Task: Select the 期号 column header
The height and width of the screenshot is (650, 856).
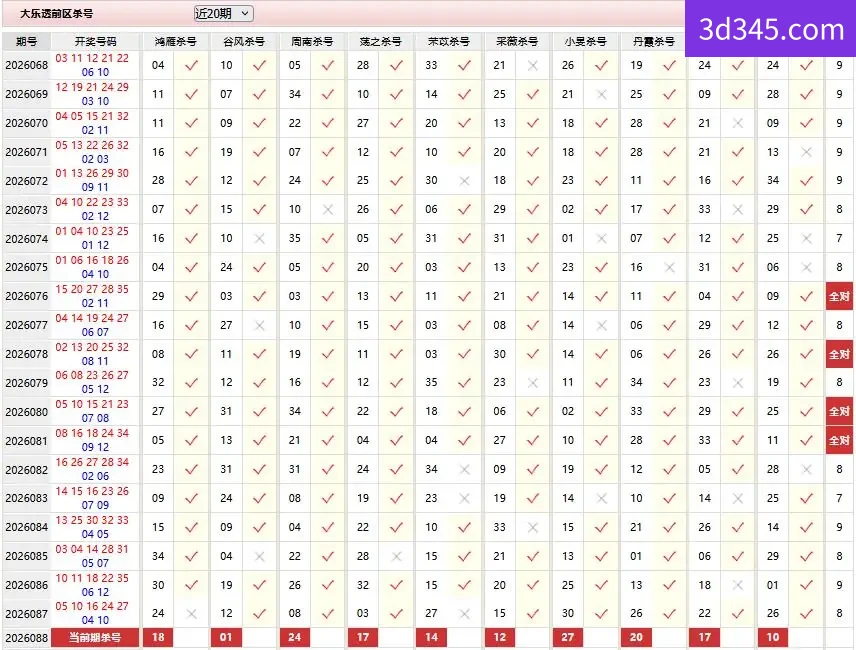Action: click(x=26, y=41)
